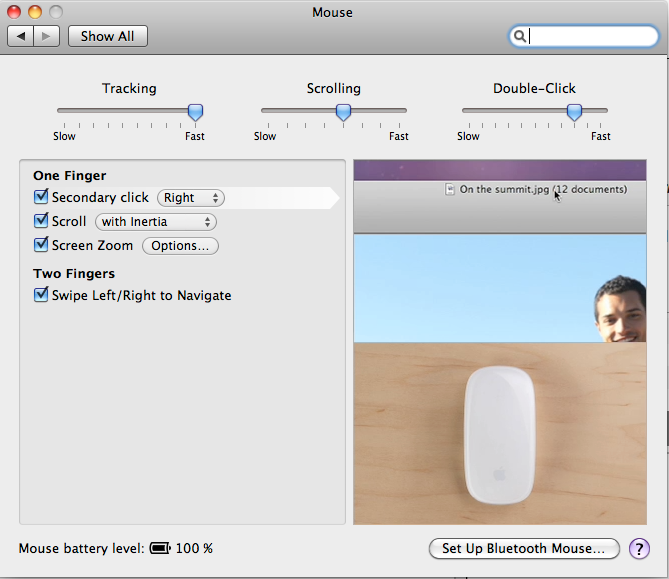Click the mouse battery level icon
This screenshot has height=579, width=669.
160,548
